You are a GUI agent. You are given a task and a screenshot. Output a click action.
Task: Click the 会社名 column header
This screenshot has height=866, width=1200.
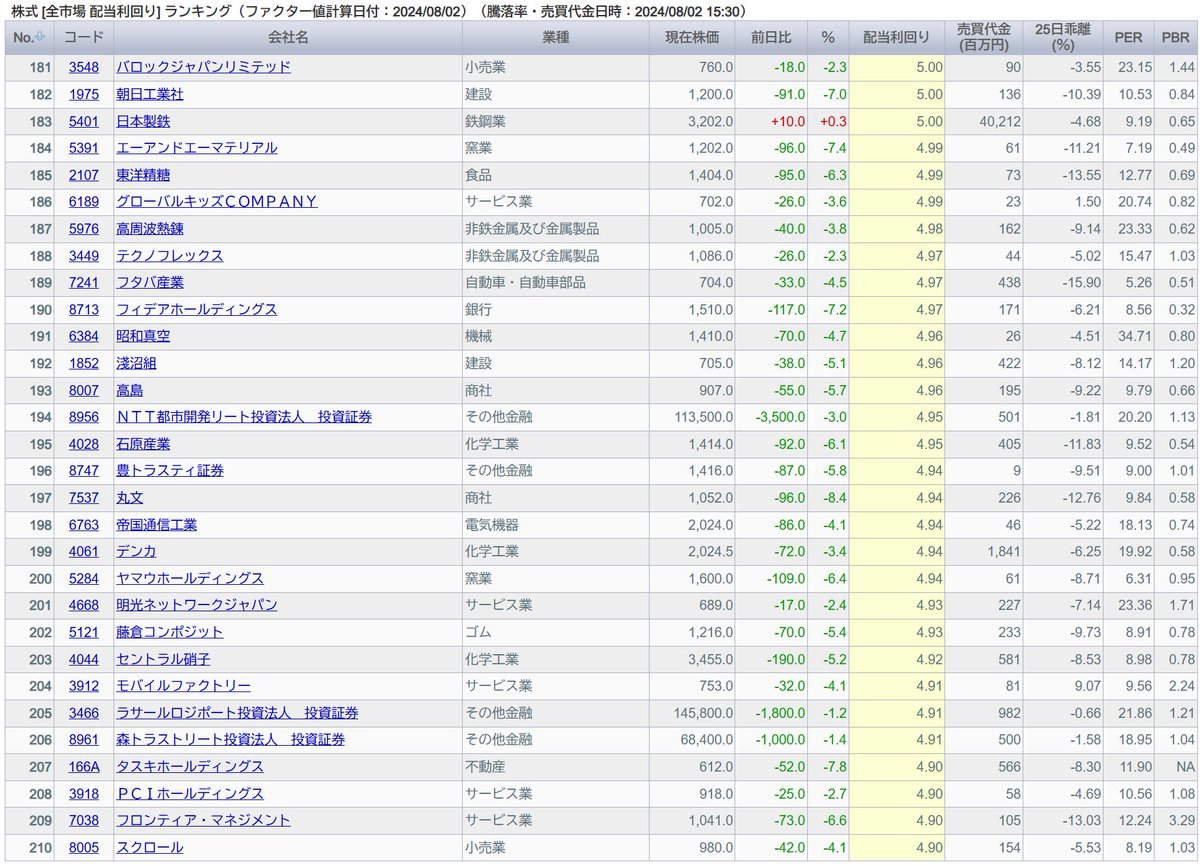[x=288, y=37]
